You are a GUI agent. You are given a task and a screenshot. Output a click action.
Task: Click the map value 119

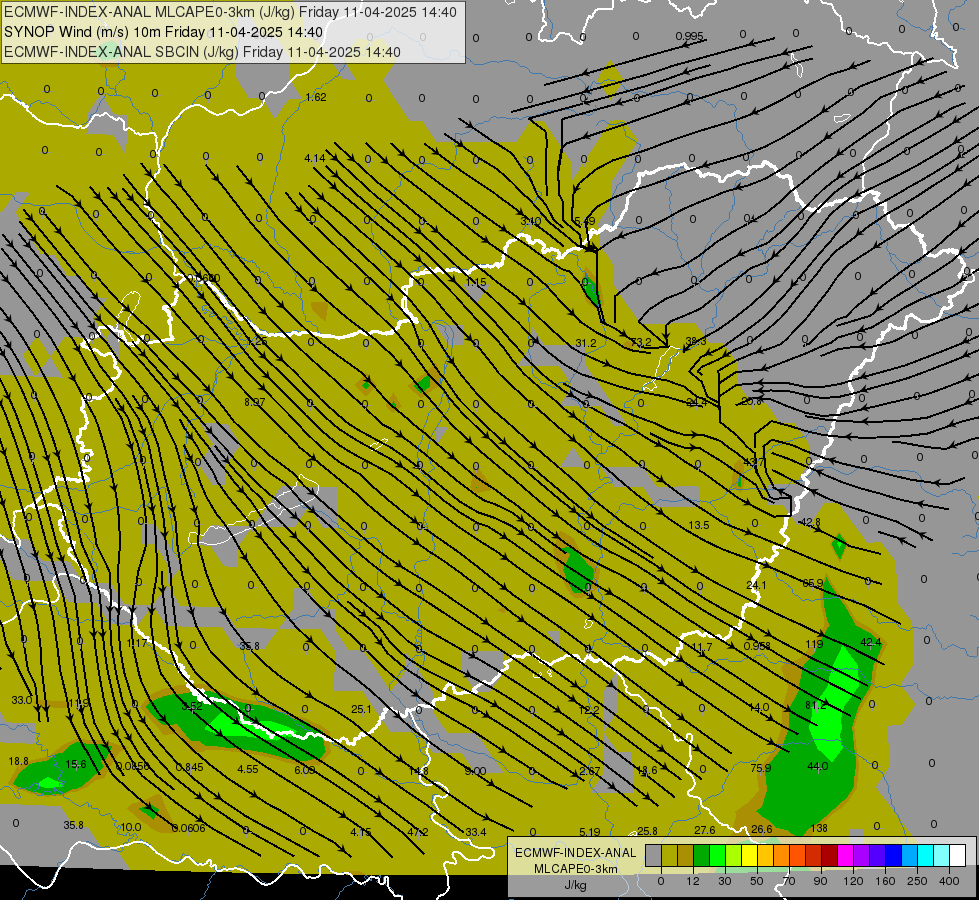pos(814,644)
